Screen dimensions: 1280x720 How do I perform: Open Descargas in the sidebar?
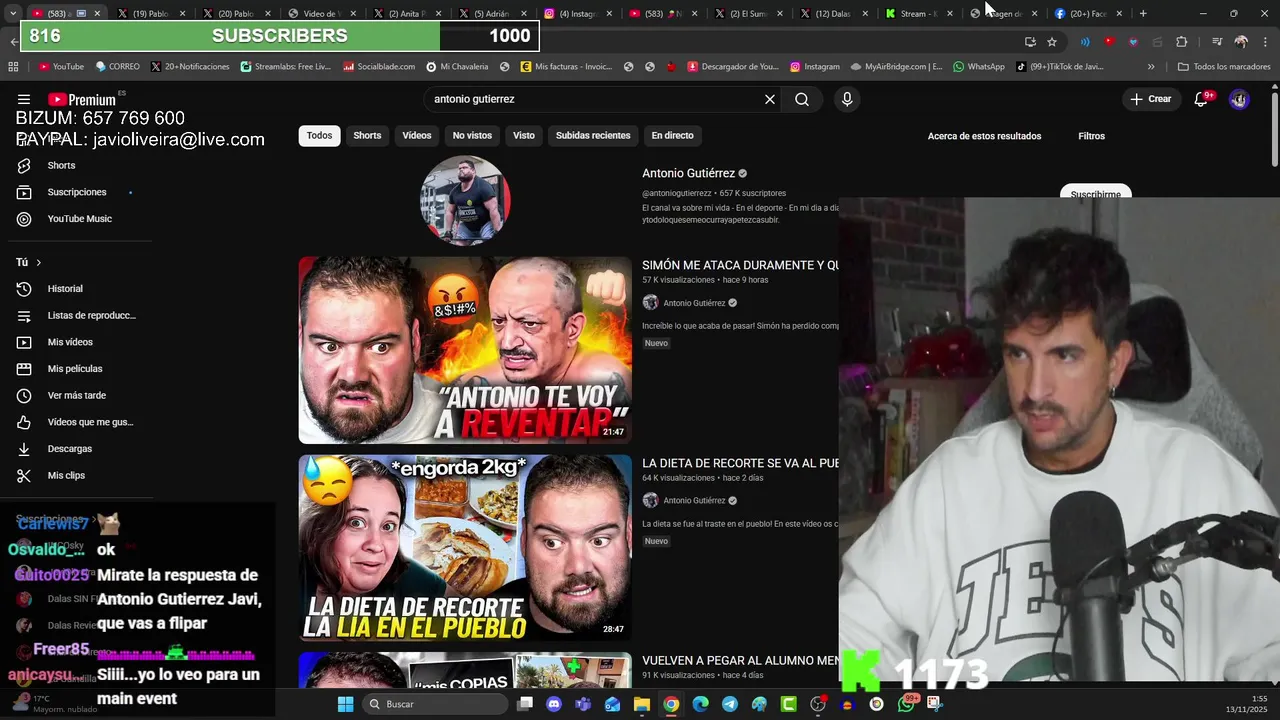point(69,449)
